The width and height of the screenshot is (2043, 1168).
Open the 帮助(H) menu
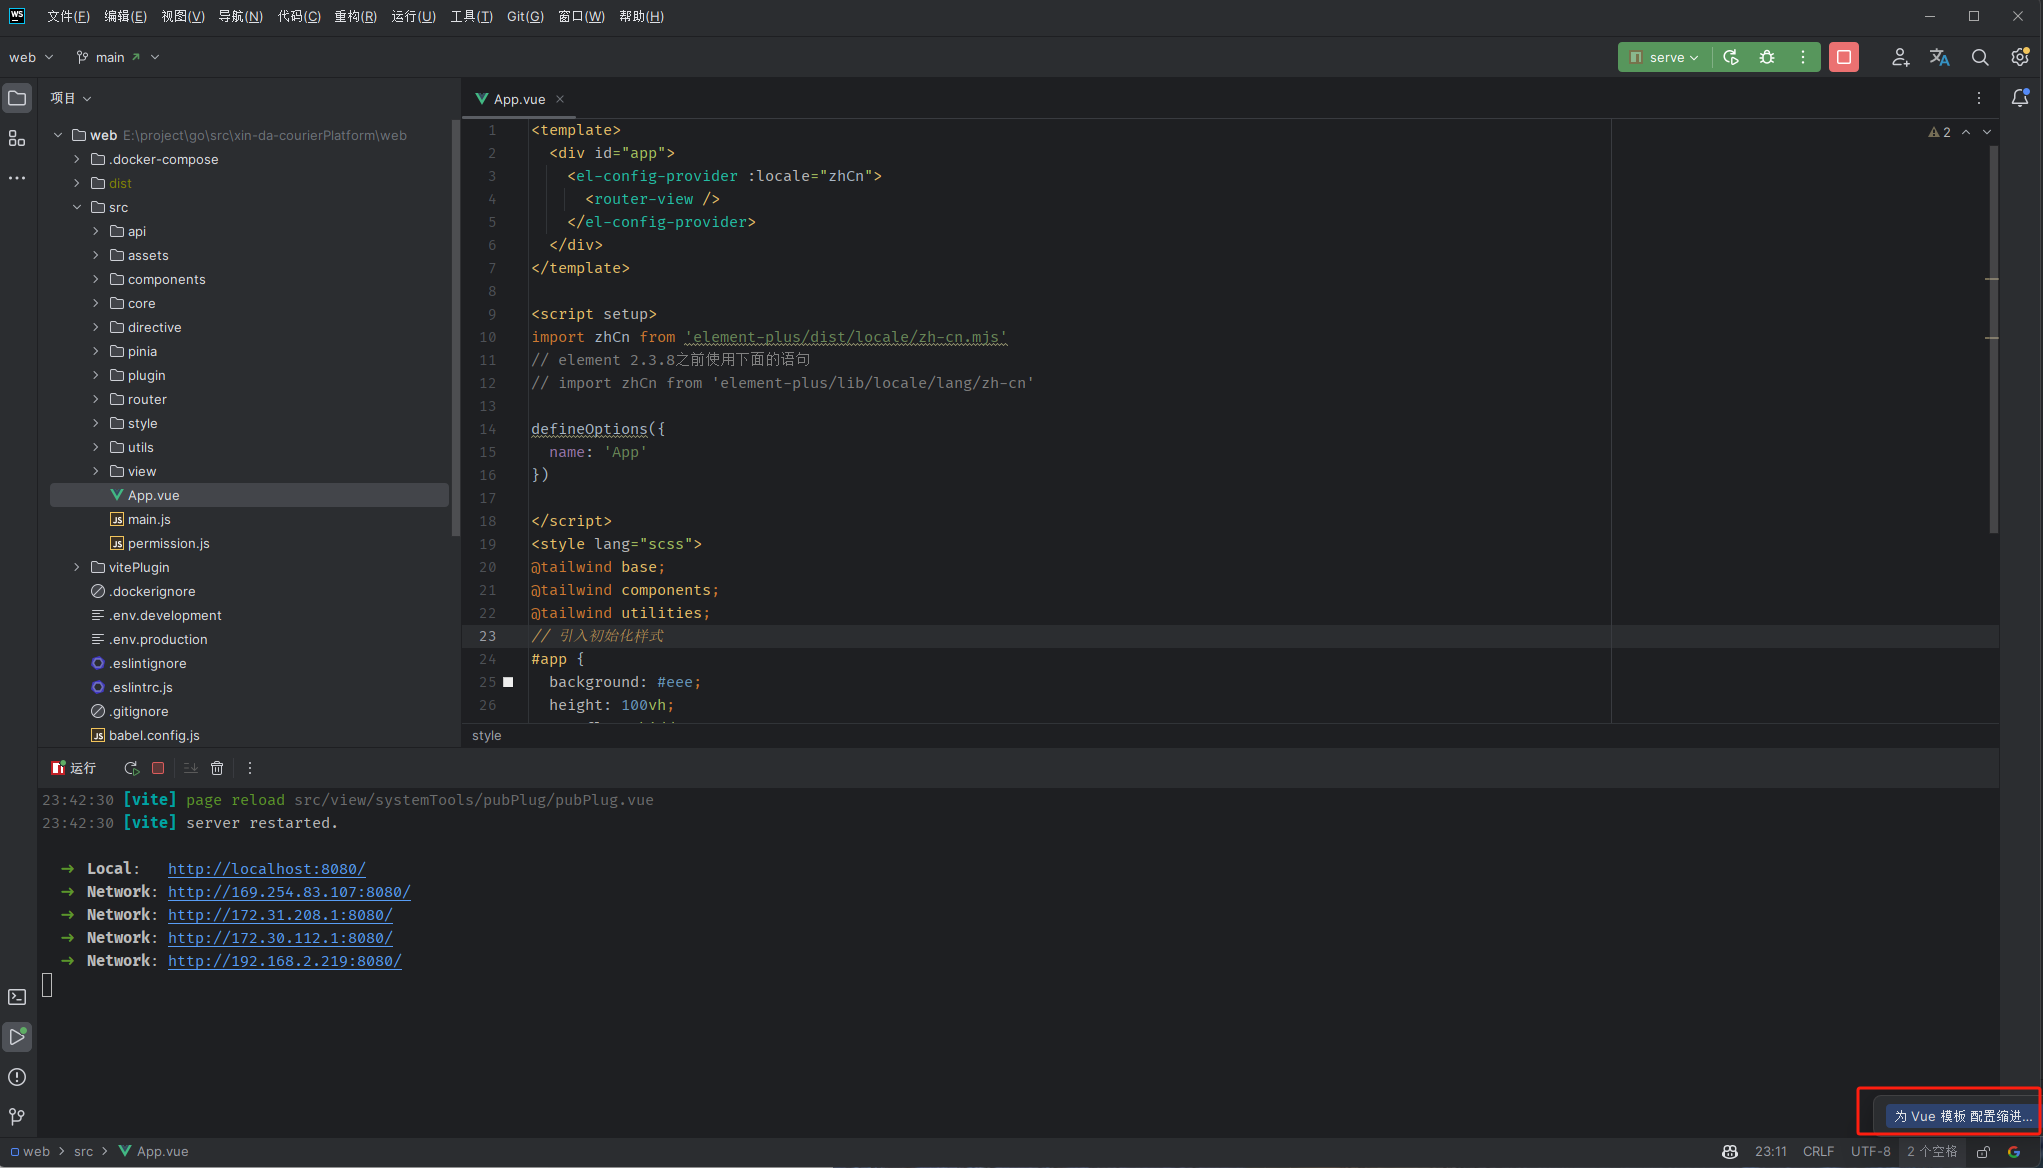point(641,16)
